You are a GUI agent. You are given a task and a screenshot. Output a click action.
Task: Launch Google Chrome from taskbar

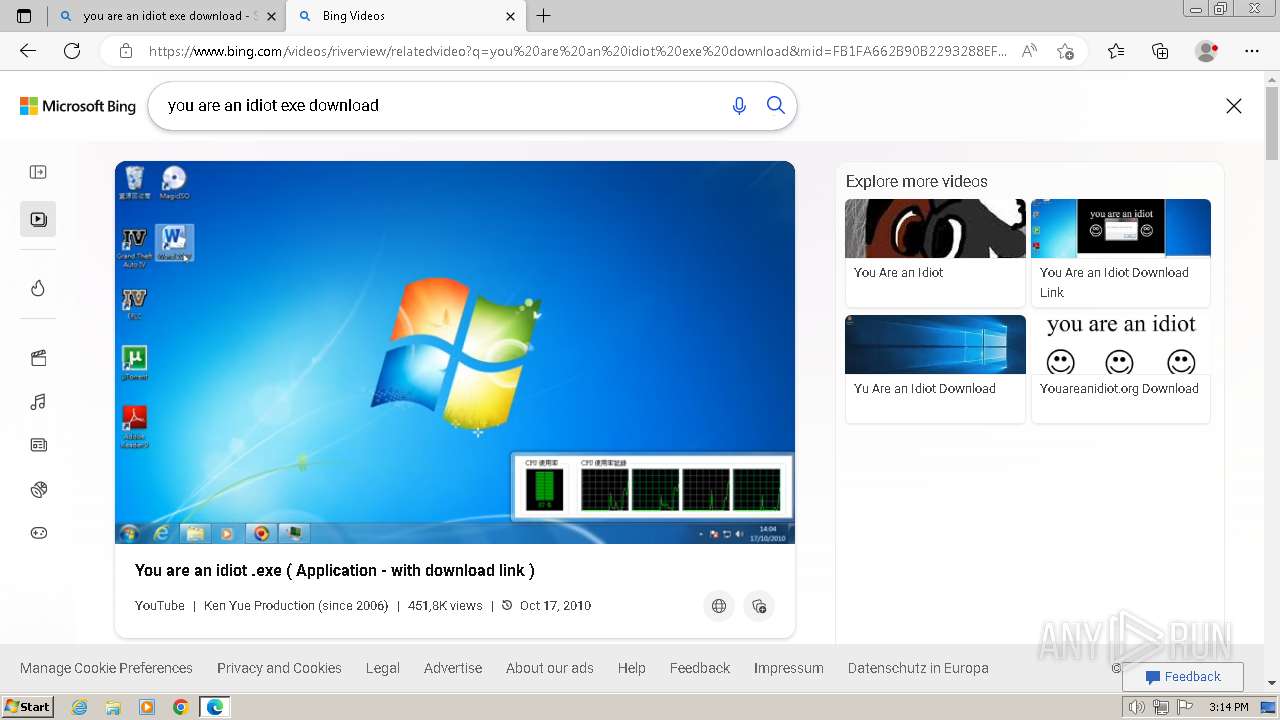[181, 707]
